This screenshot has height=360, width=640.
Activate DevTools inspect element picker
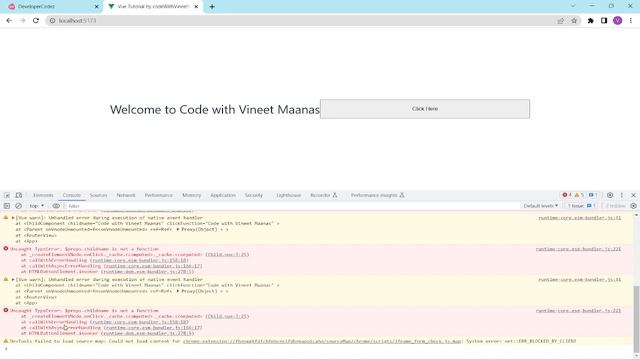pos(7,196)
